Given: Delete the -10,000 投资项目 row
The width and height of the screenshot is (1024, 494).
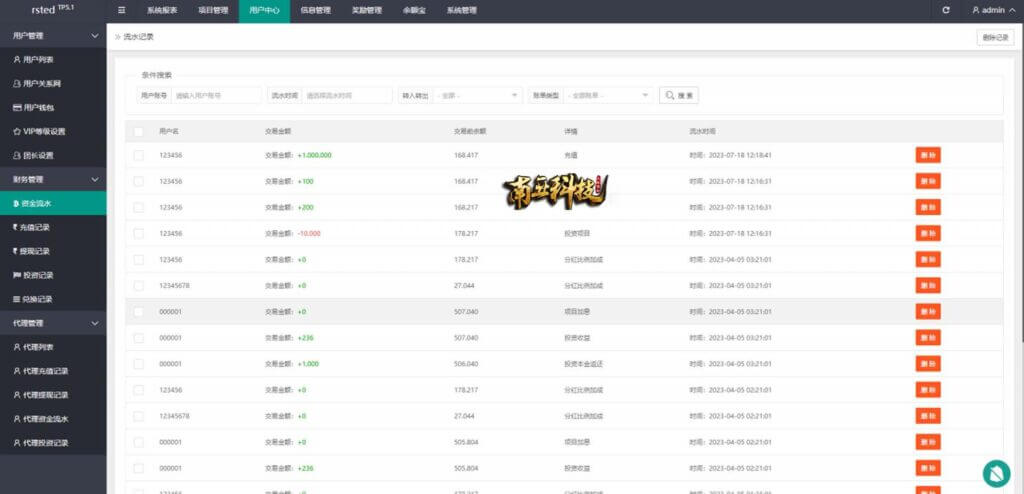Looking at the screenshot, I should pos(927,233).
